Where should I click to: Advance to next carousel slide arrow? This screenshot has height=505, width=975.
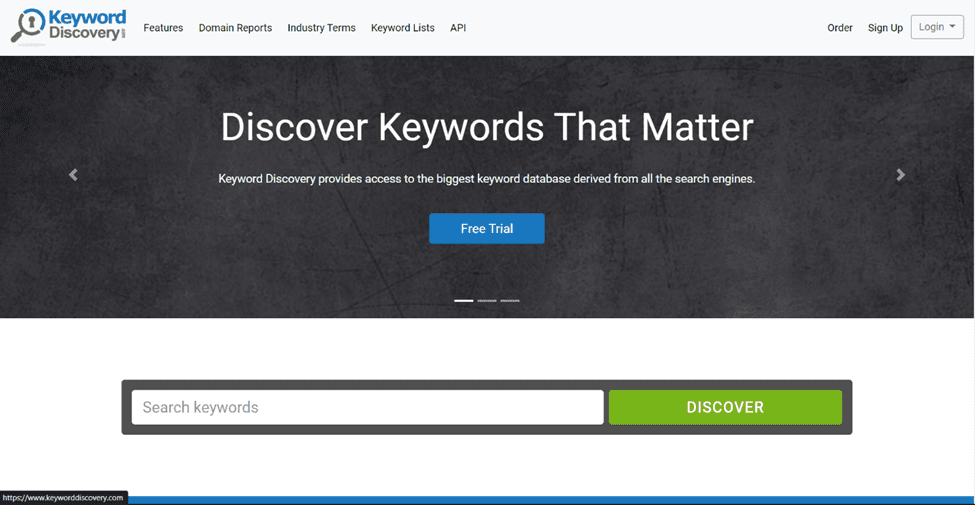[x=900, y=175]
